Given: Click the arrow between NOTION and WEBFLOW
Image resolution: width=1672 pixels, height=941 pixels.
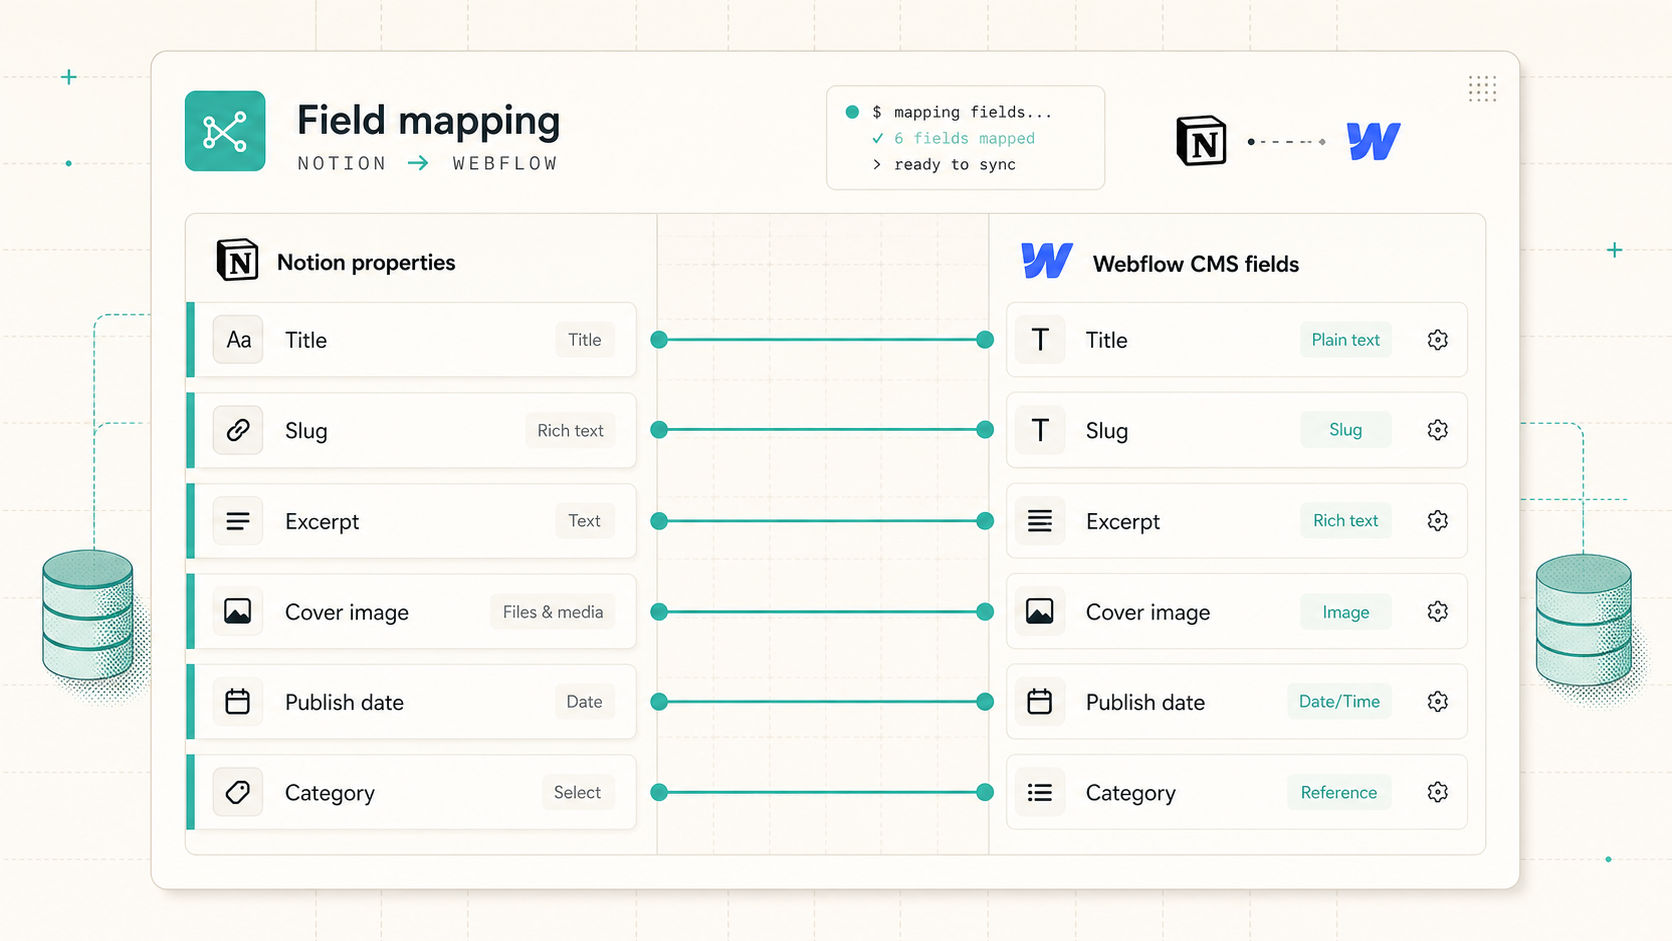Looking at the screenshot, I should coord(418,163).
